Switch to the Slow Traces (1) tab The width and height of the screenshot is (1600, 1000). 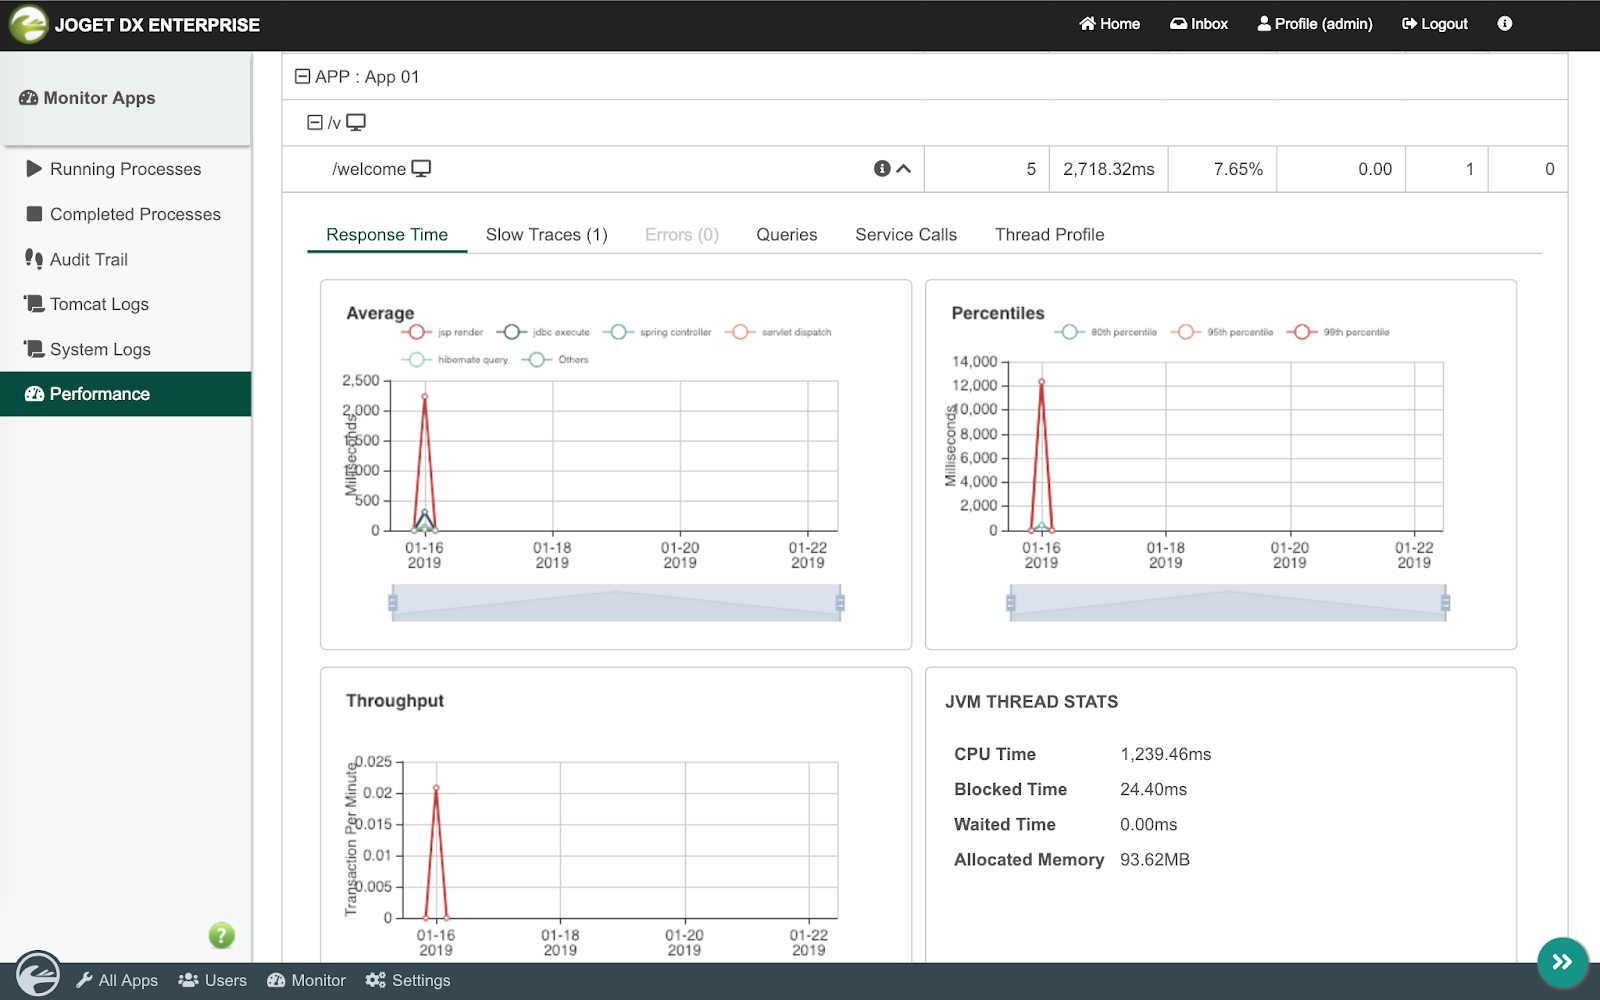[x=546, y=235]
